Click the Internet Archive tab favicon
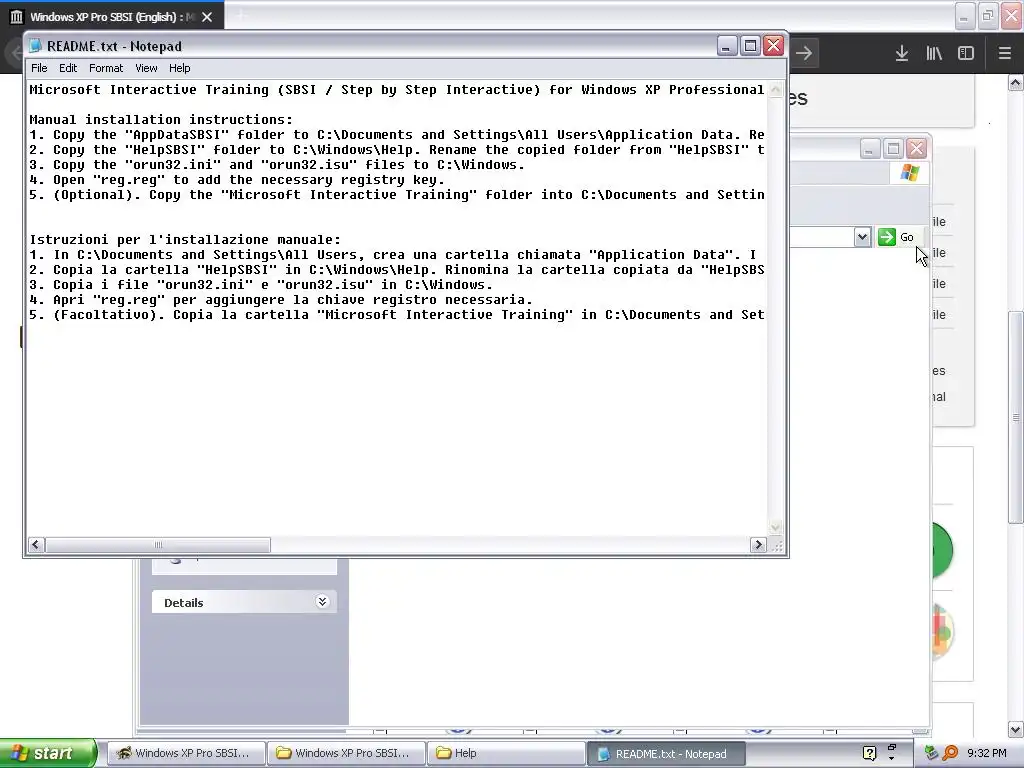This screenshot has height=768, width=1024. [16, 17]
